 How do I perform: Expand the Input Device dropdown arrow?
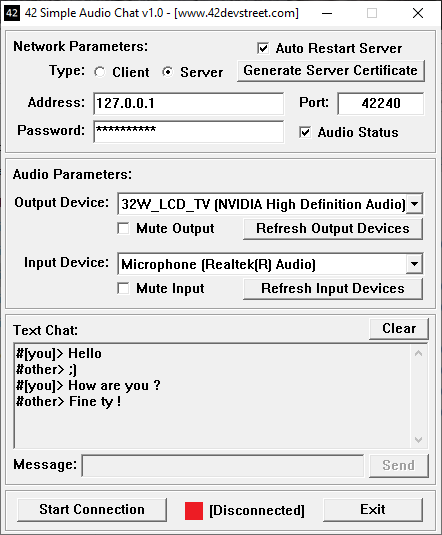tap(414, 264)
